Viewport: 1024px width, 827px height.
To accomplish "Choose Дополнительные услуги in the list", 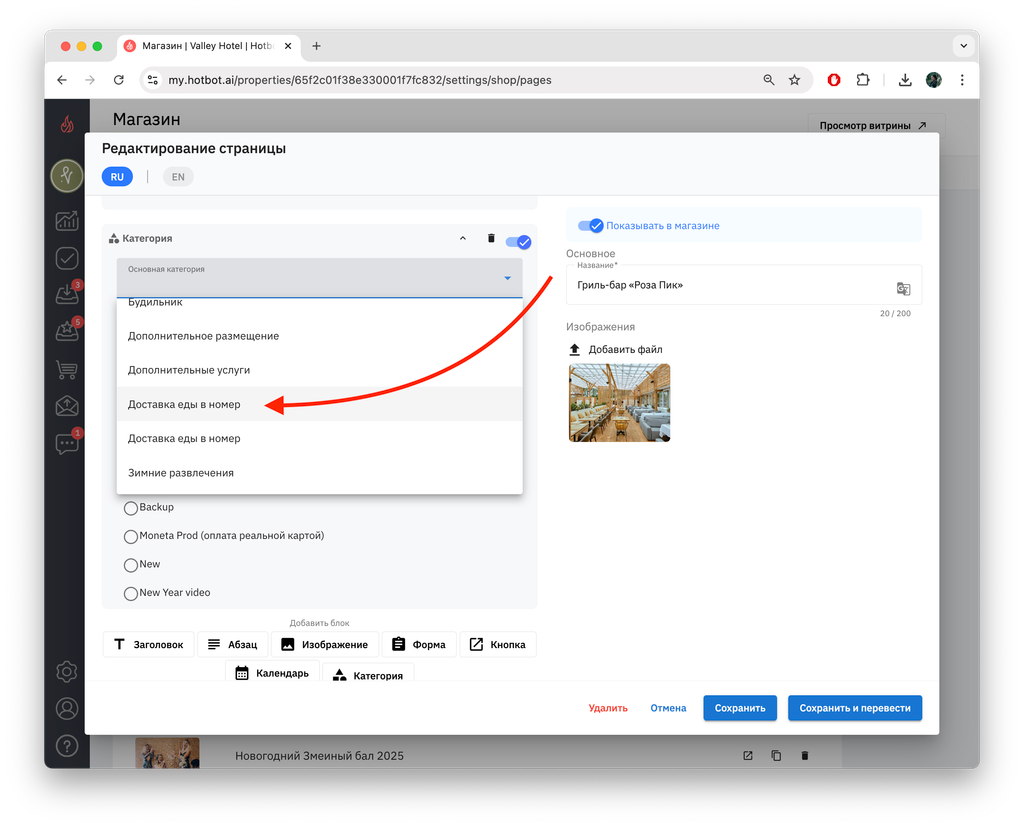I will click(319, 370).
